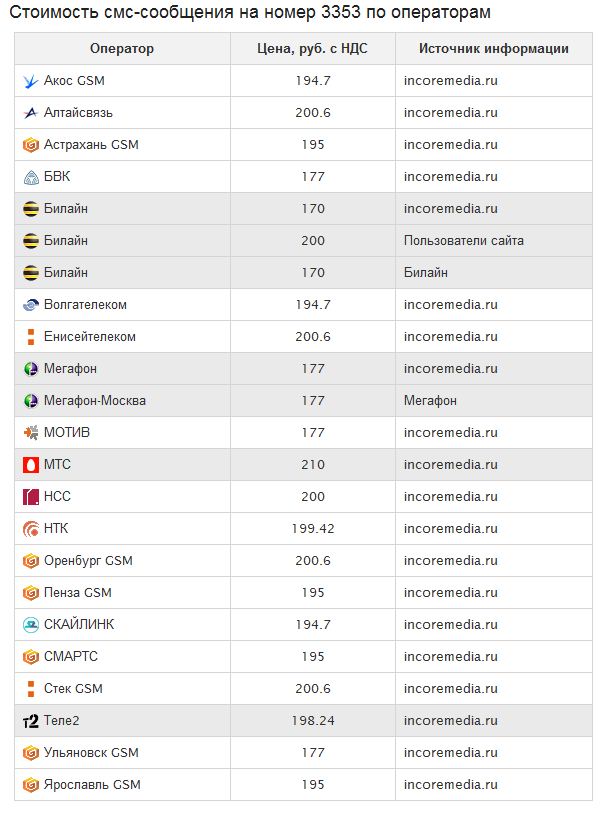
Task: Click the МТС red logo icon
Action: click(30, 465)
